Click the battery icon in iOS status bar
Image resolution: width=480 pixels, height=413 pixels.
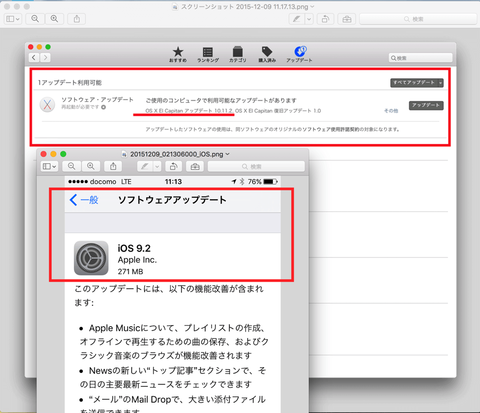(x=270, y=182)
